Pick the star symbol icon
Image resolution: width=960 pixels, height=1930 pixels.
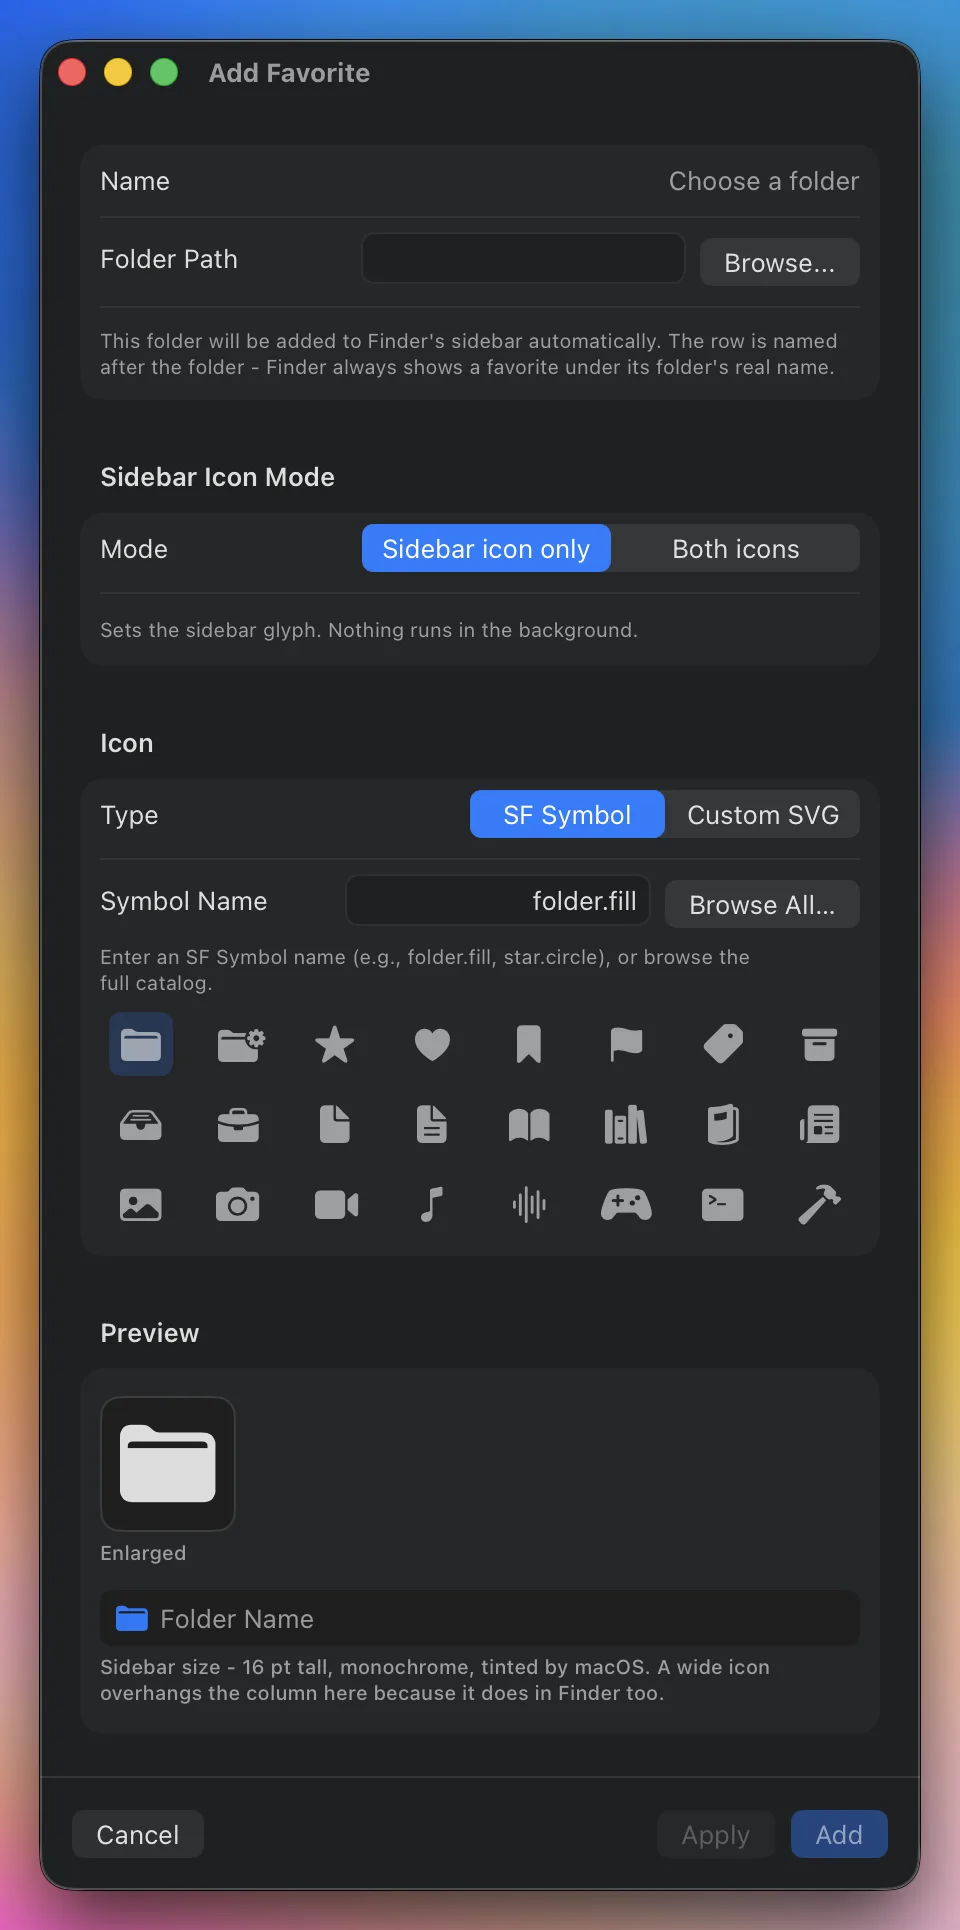tap(335, 1044)
